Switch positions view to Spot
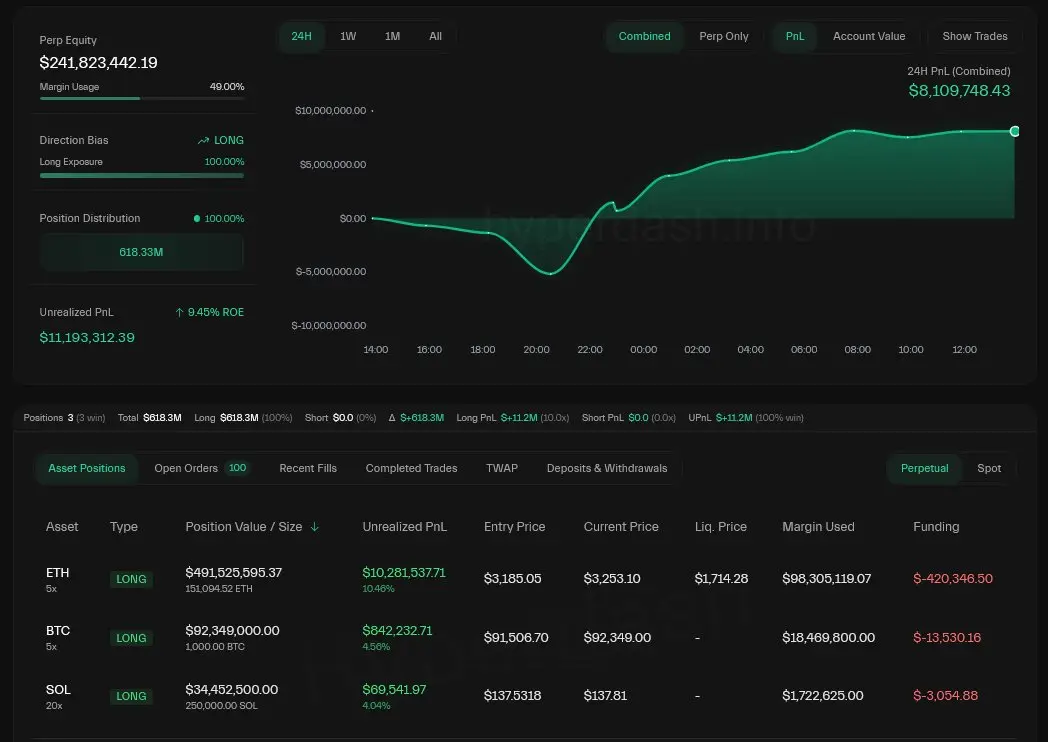The height and width of the screenshot is (742, 1048). click(x=988, y=468)
